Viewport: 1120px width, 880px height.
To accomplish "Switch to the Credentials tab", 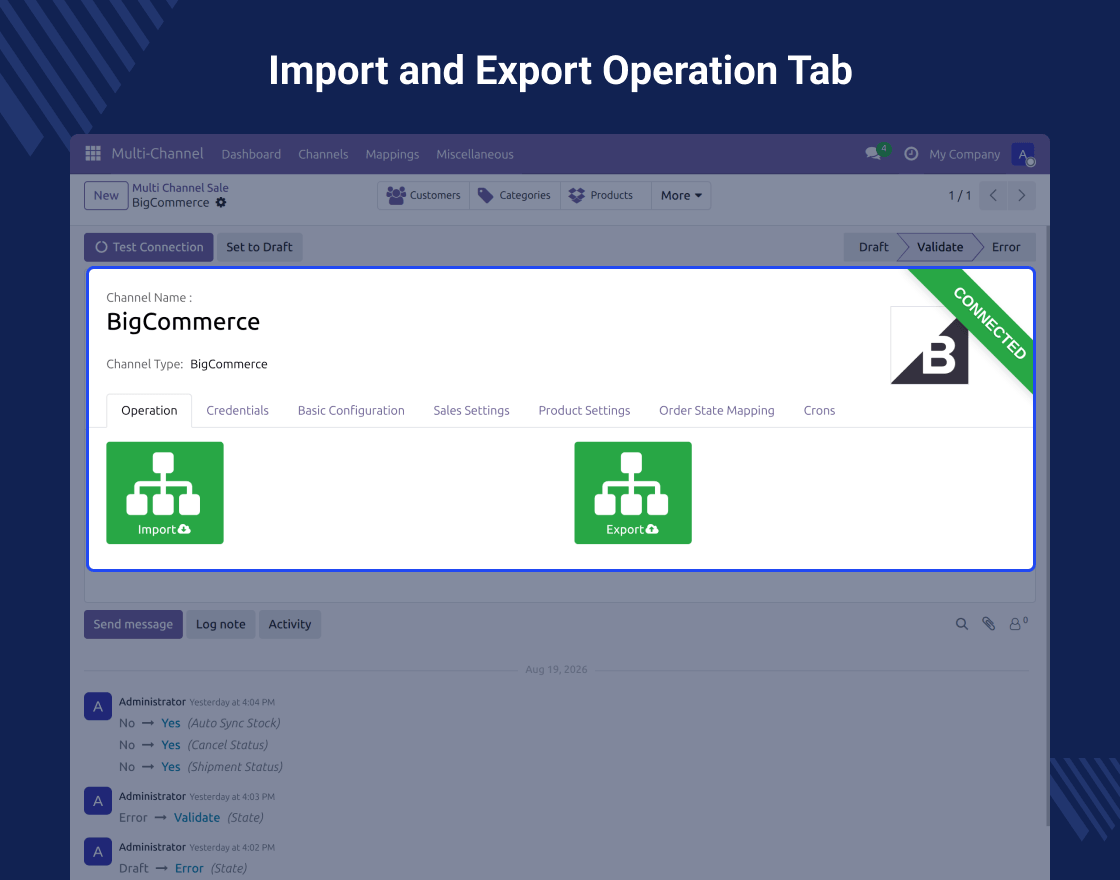I will (x=237, y=411).
